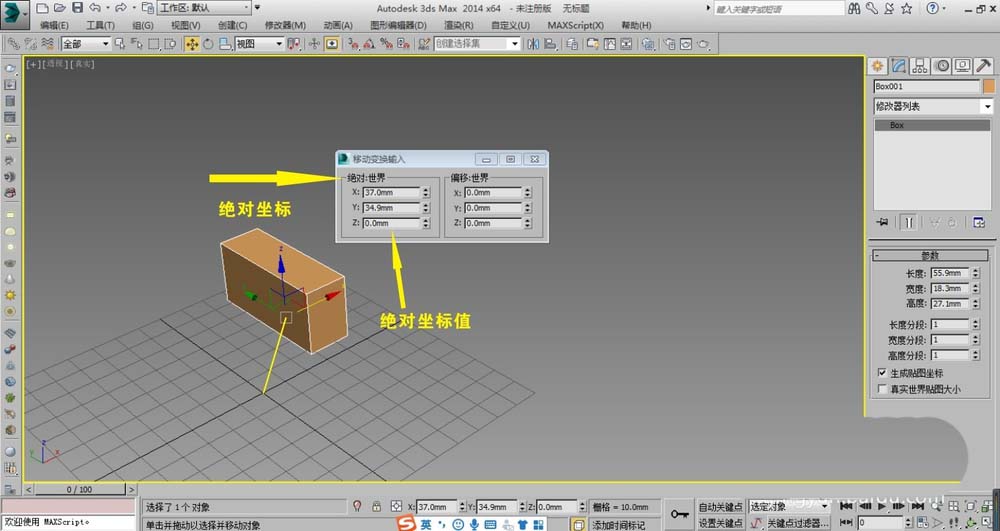This screenshot has height=531, width=1000.
Task: Click the 关键点过滤器 button
Action: pyautogui.click(x=797, y=523)
